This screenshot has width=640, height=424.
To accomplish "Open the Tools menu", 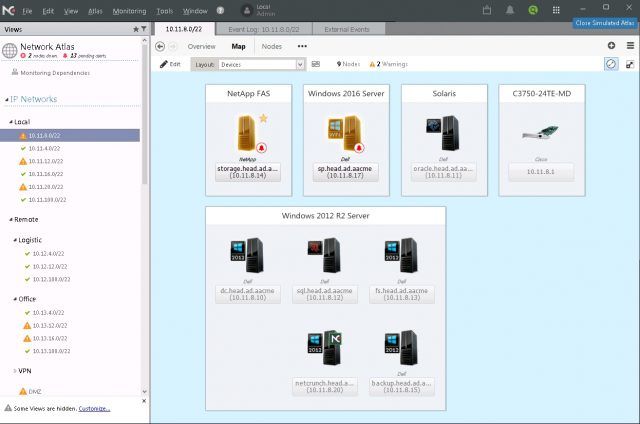I will 165,11.
